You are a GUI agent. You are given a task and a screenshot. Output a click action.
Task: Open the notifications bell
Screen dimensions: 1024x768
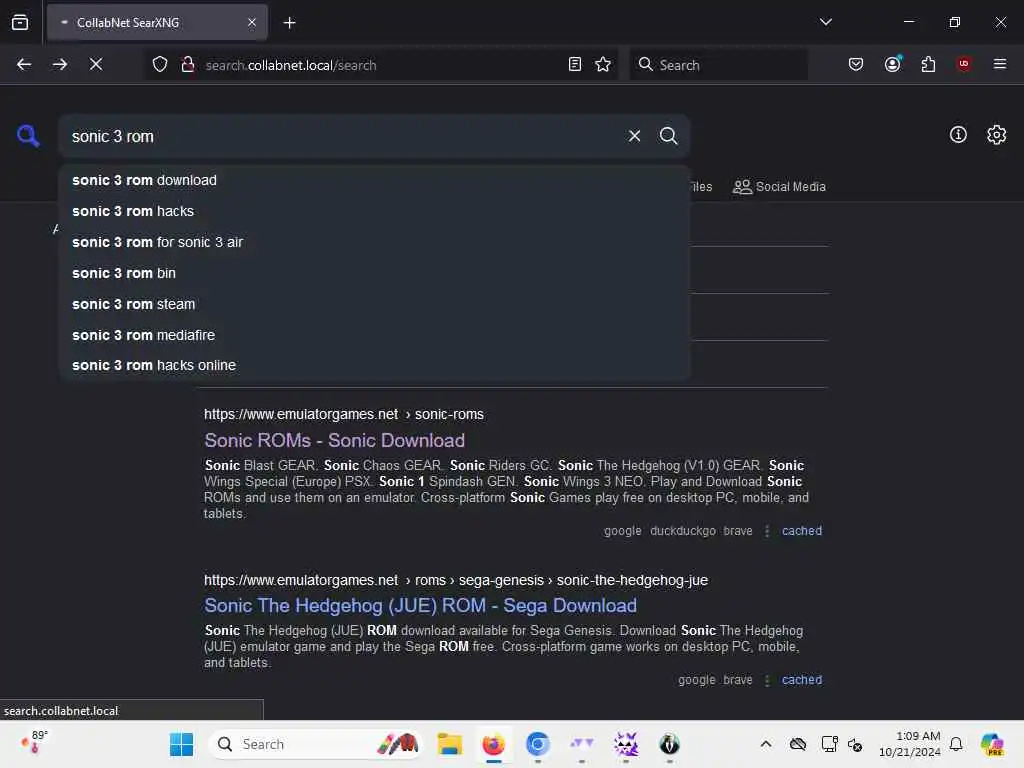point(956,744)
